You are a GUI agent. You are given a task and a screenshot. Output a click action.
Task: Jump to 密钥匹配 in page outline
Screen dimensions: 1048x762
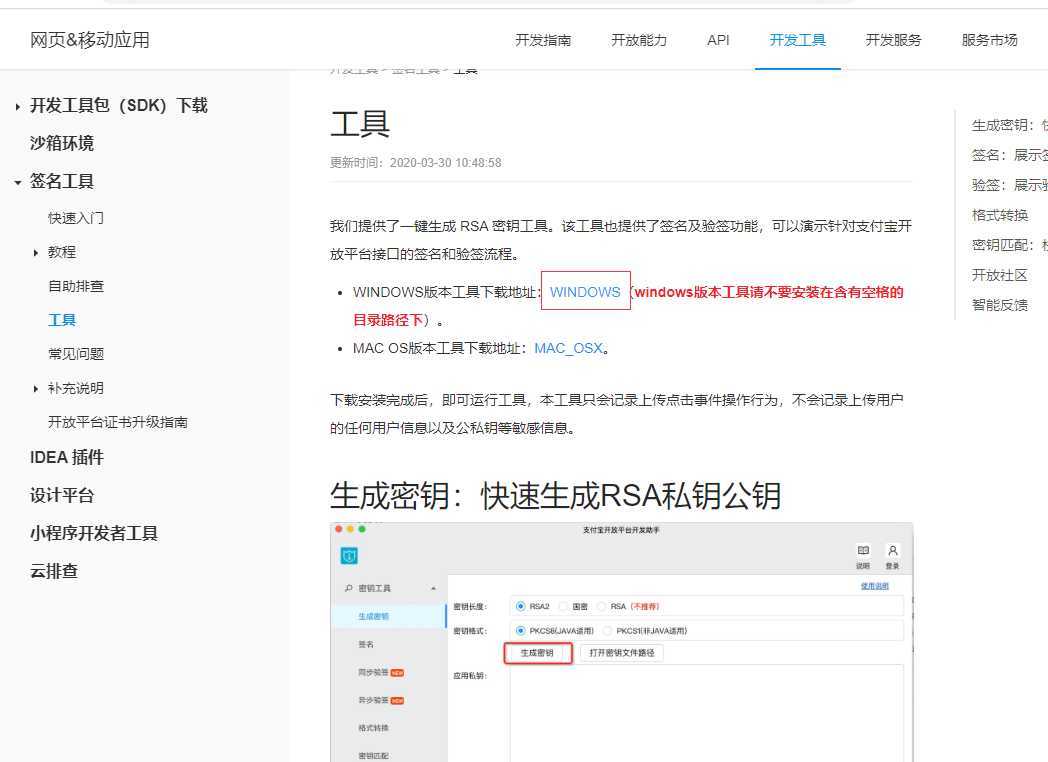pos(1009,245)
